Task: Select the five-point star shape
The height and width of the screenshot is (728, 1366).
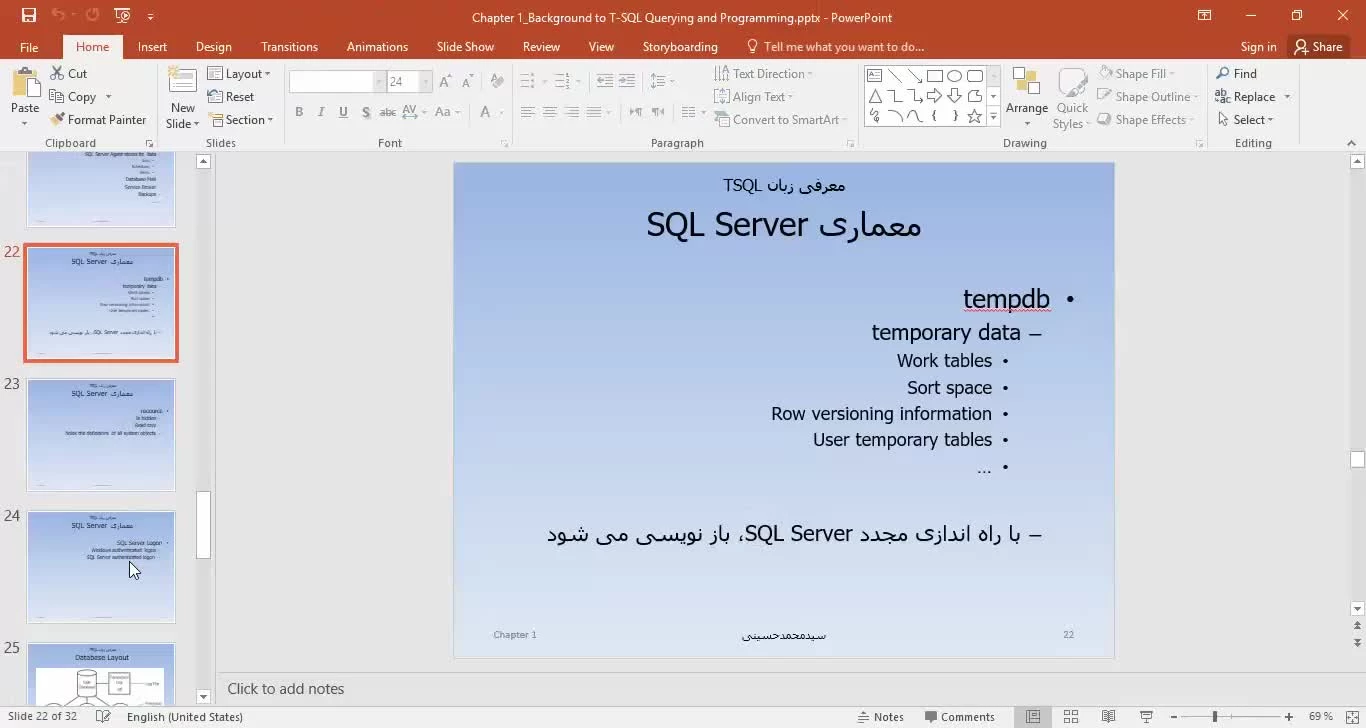Action: [975, 116]
